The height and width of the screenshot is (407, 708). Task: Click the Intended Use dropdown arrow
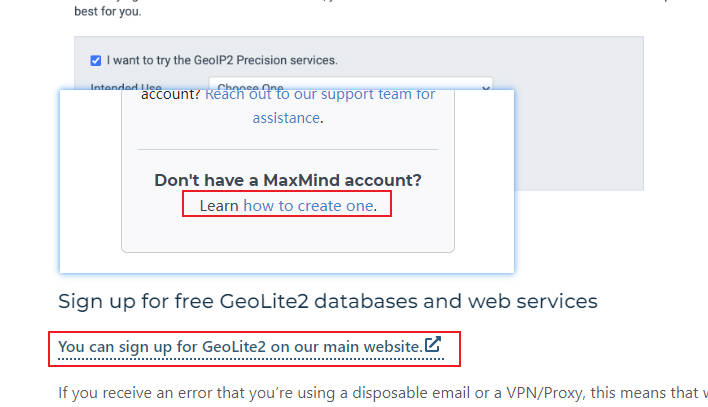point(486,87)
